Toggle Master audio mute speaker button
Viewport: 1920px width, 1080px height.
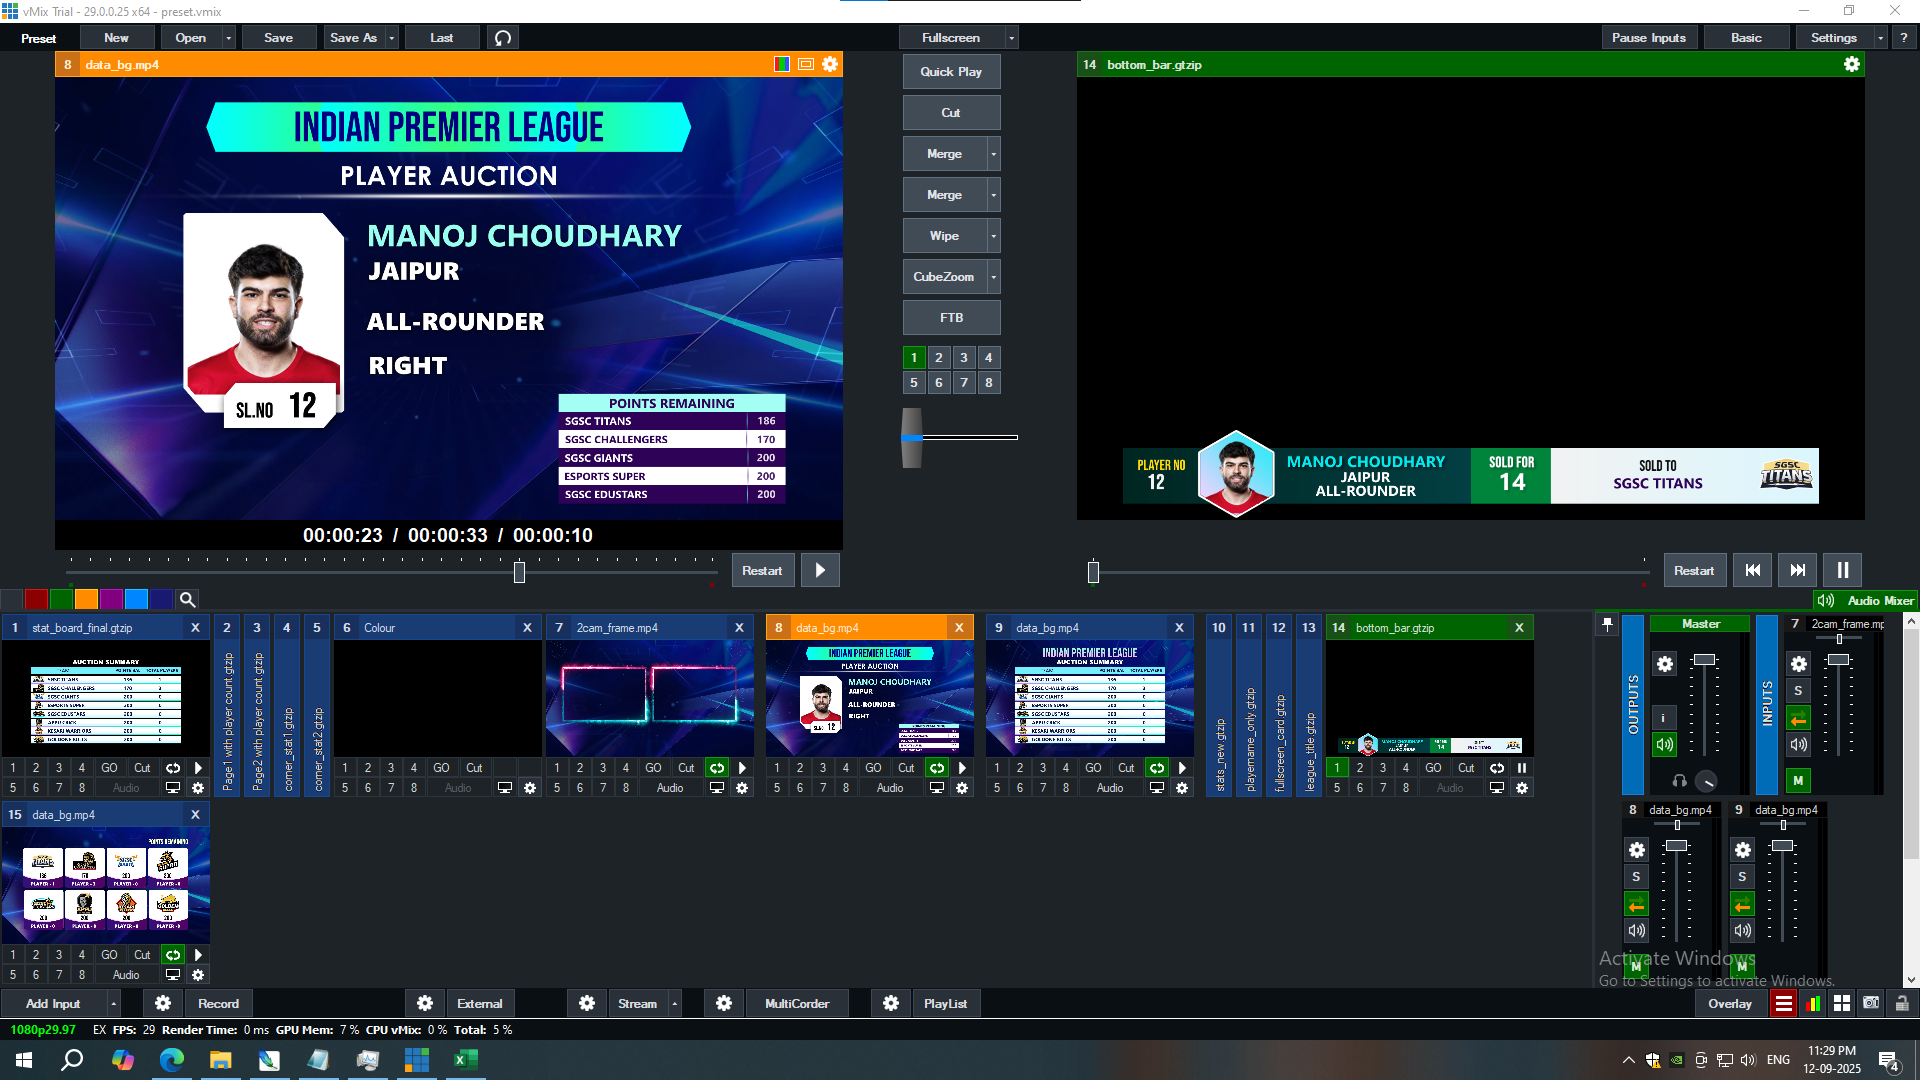(1664, 744)
